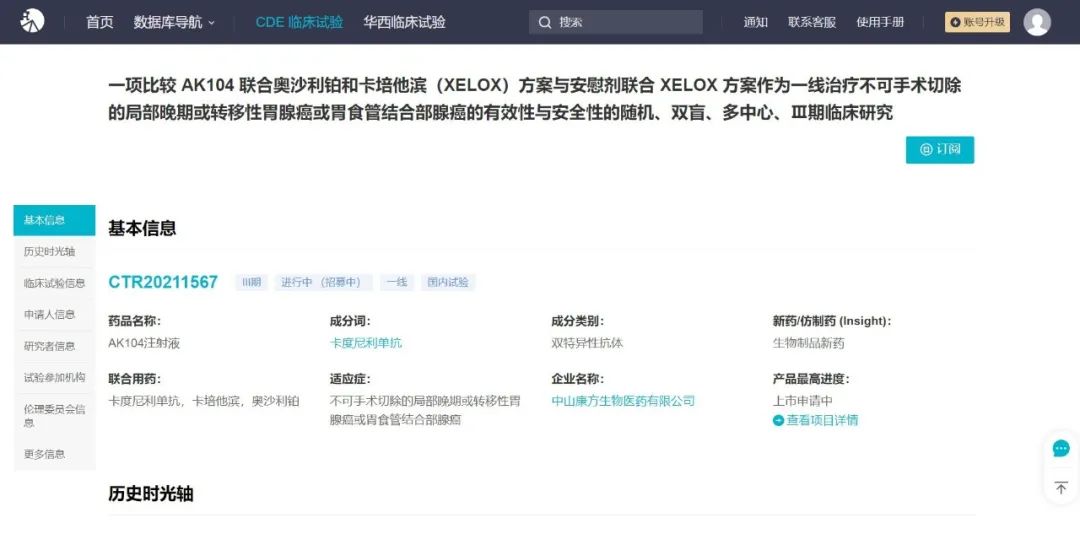Click the 卡度尼利单抗 ingredient link
Image resolution: width=1080 pixels, height=534 pixels.
coord(366,343)
